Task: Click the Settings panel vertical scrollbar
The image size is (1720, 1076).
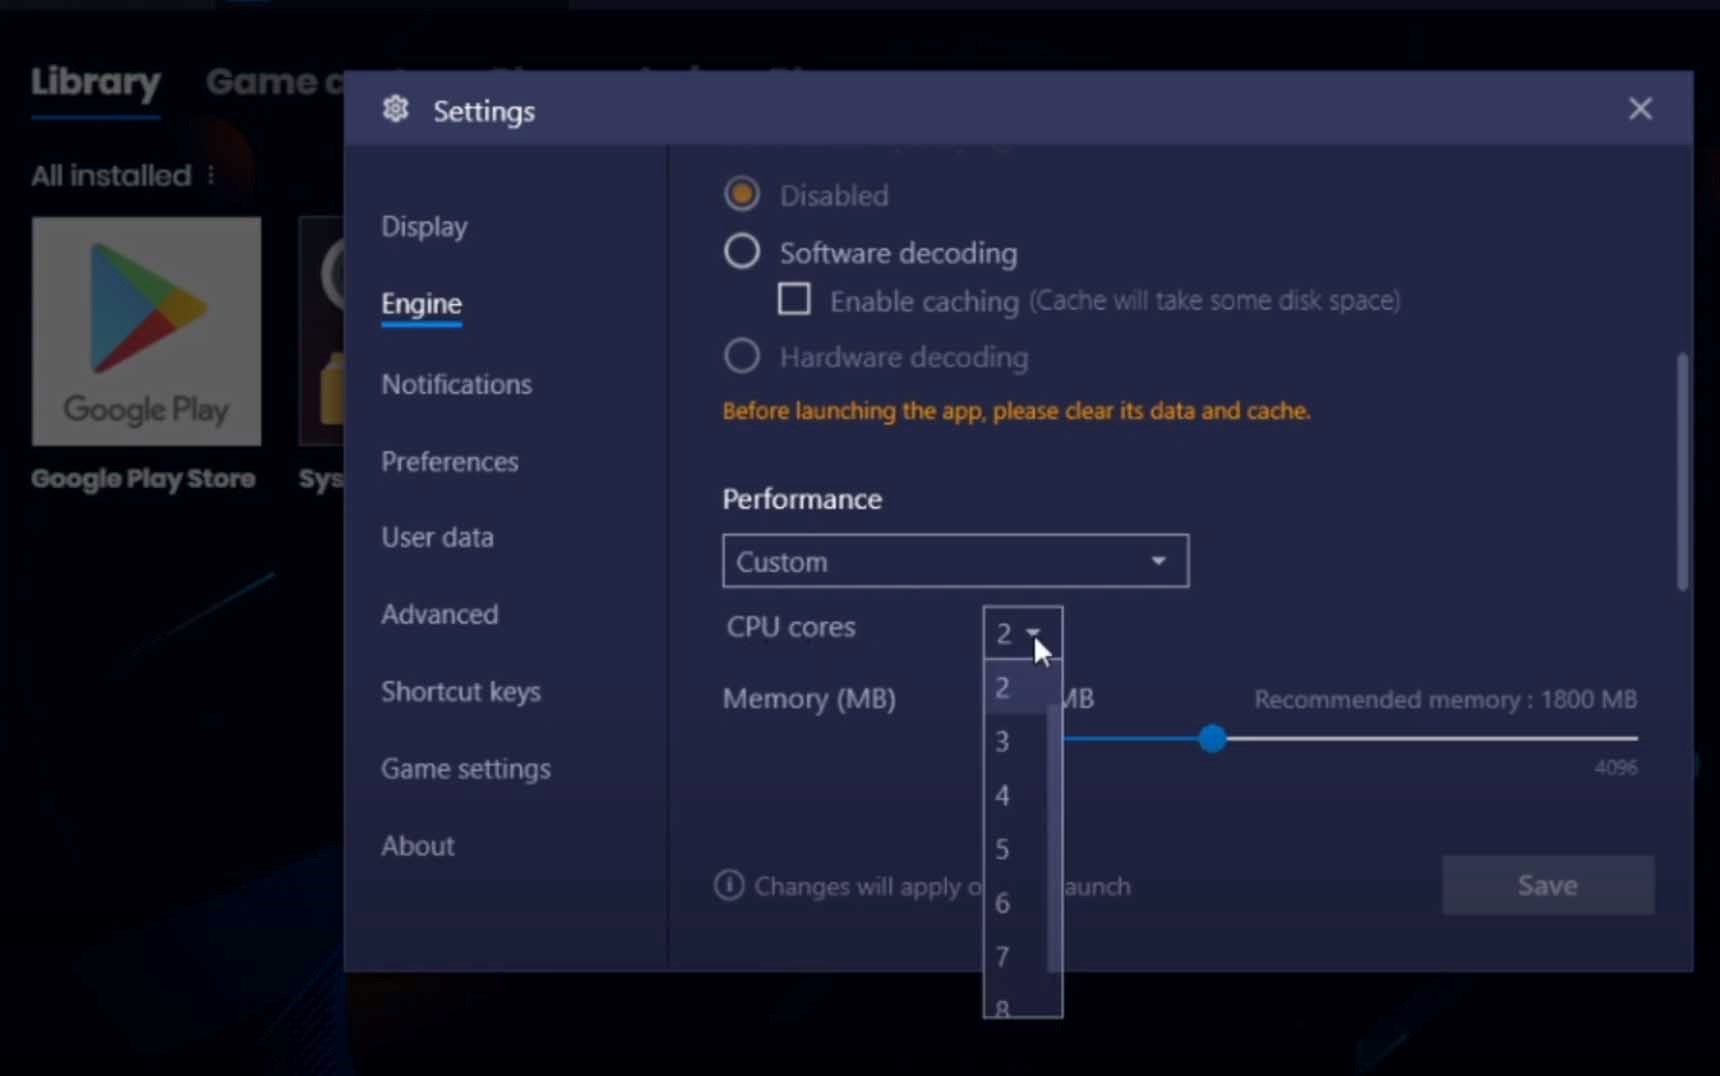Action: [x=1682, y=471]
